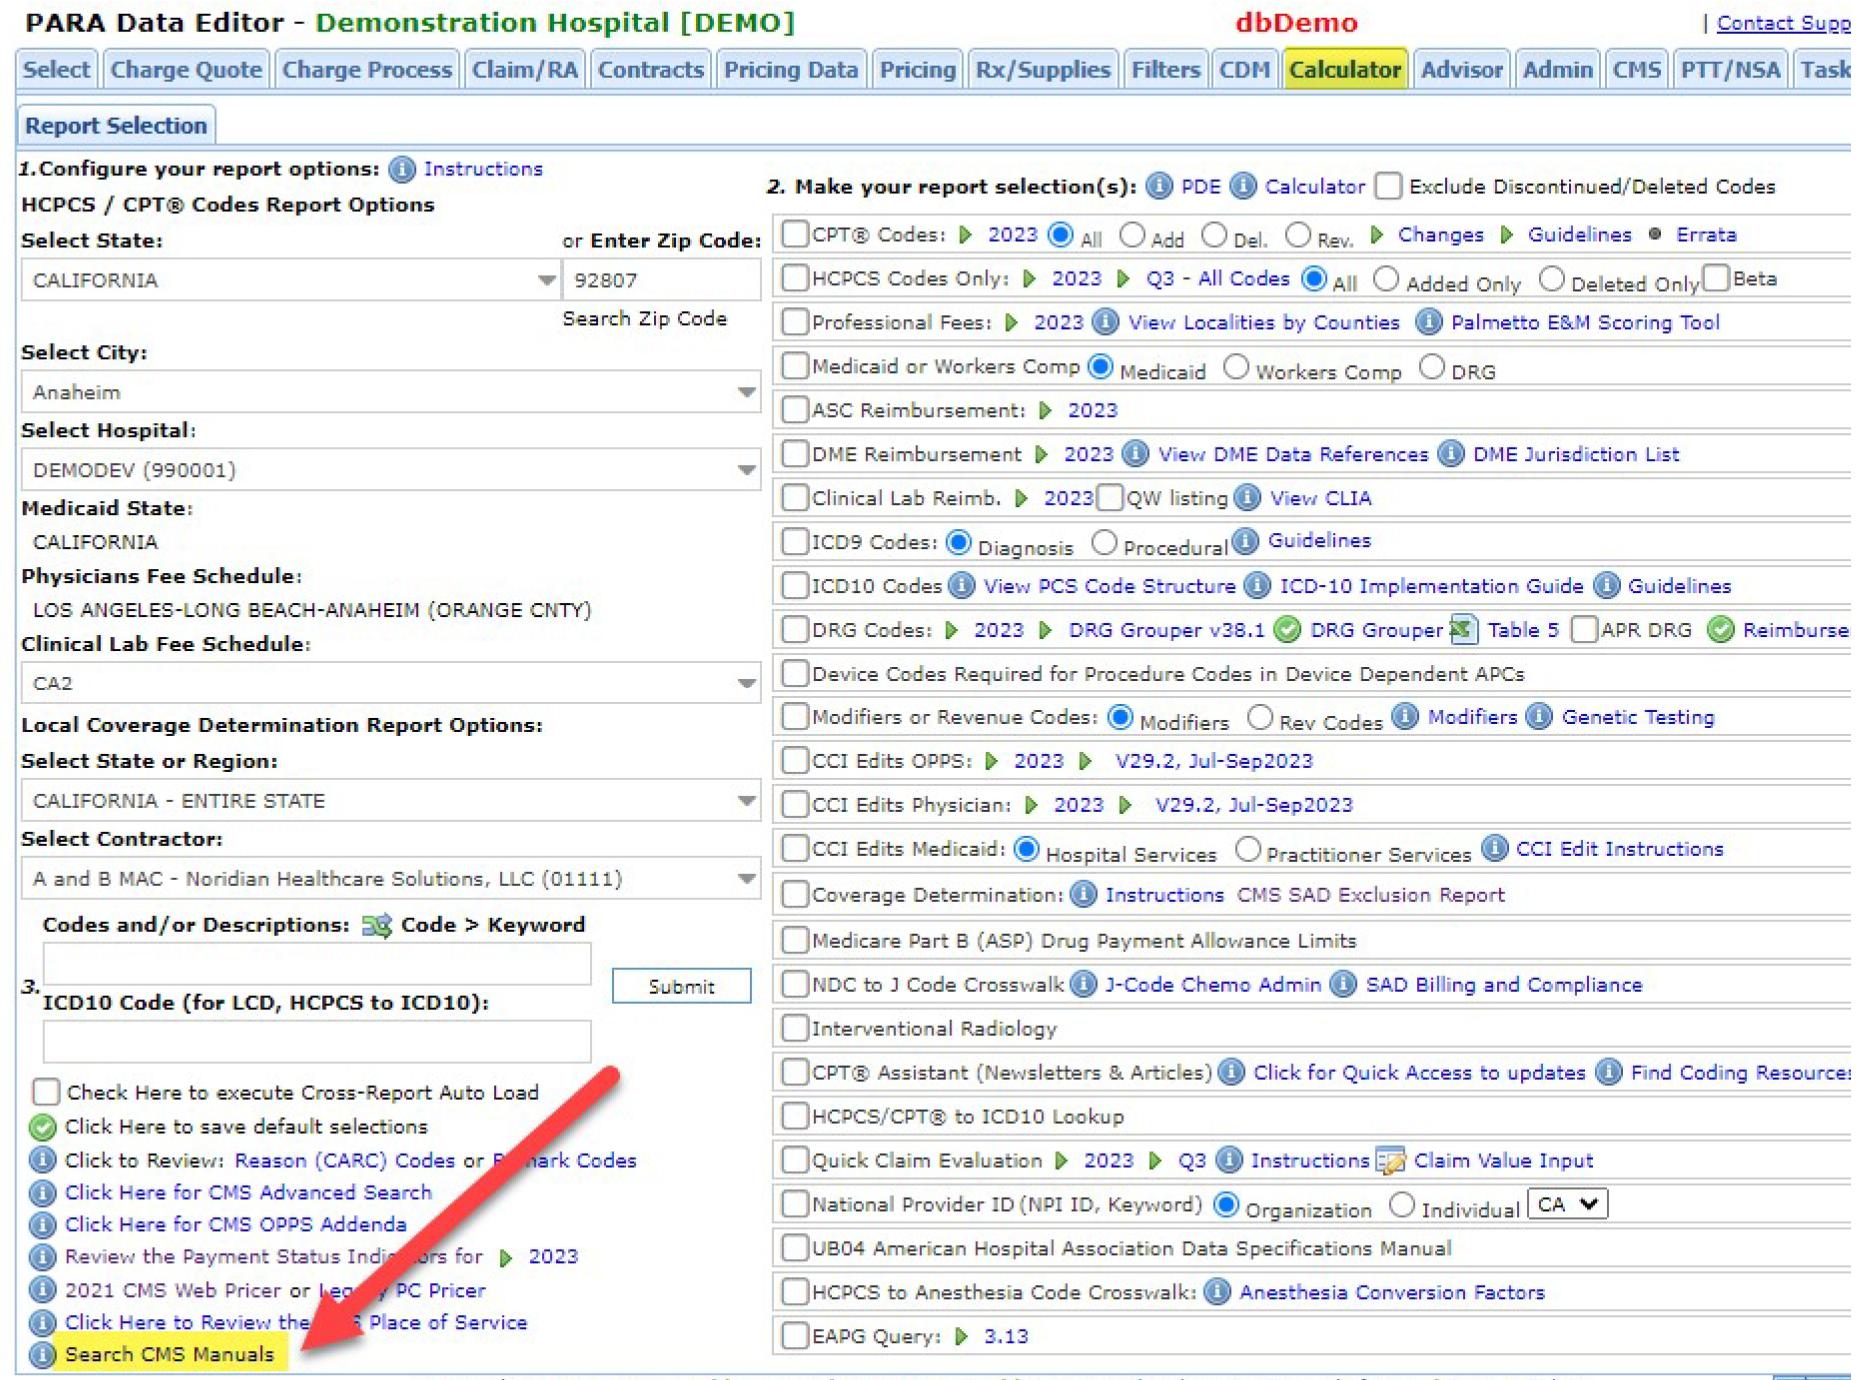Go to the Pricing Data tab
The width and height of the screenshot is (1872, 1380).
click(x=791, y=70)
